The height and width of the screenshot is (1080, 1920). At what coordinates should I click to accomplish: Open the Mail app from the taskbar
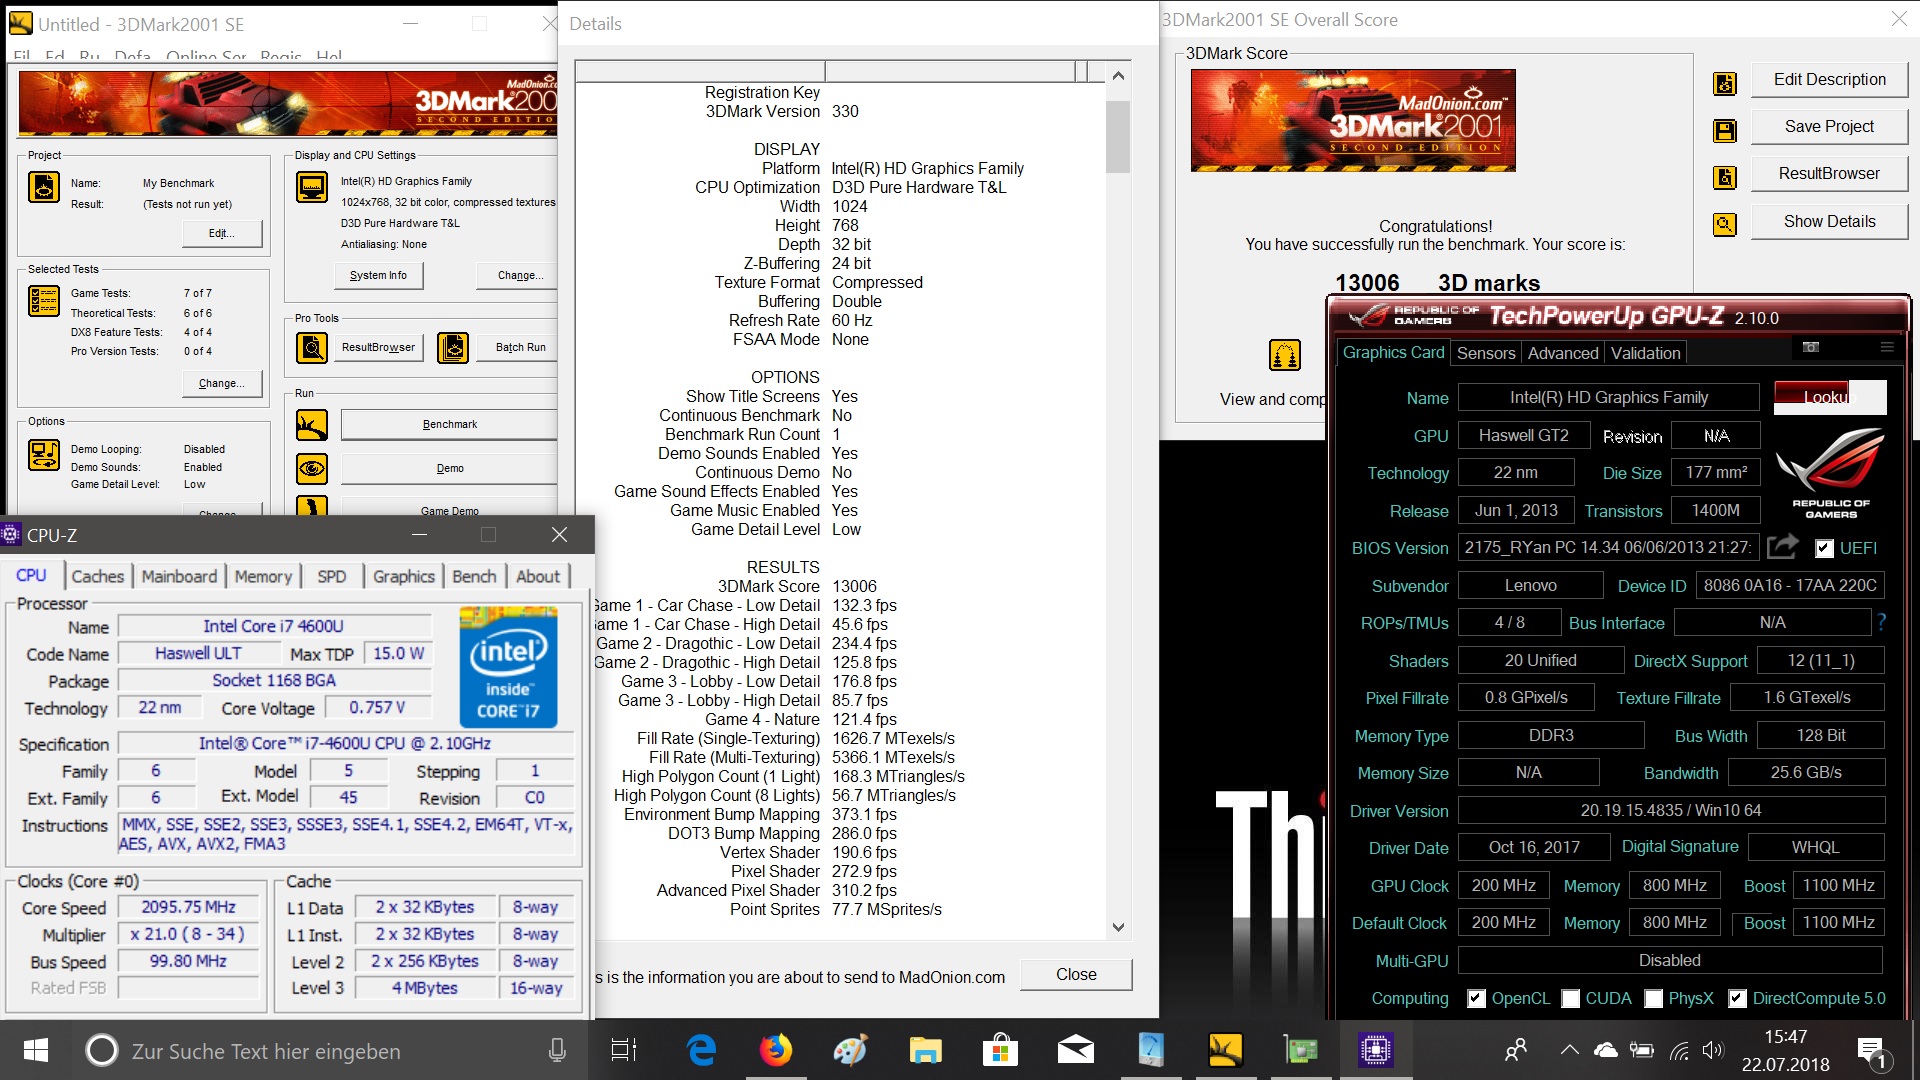click(x=1076, y=1050)
